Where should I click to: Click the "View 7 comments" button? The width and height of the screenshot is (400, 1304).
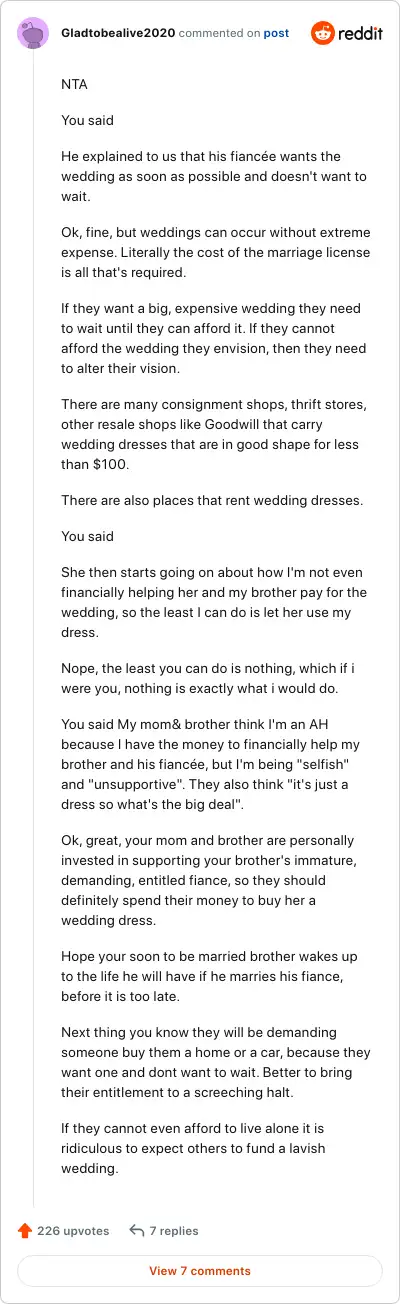pos(200,1271)
